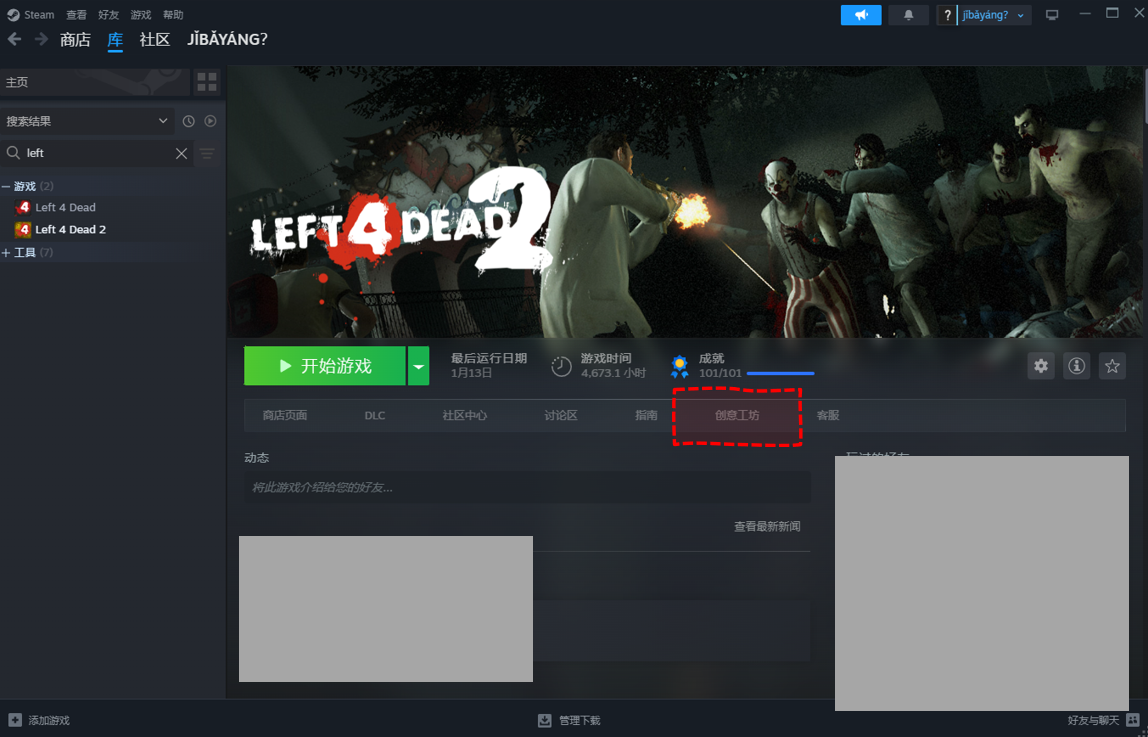This screenshot has width=1148, height=737.
Task: Open the 查看 menu
Action: (76, 15)
